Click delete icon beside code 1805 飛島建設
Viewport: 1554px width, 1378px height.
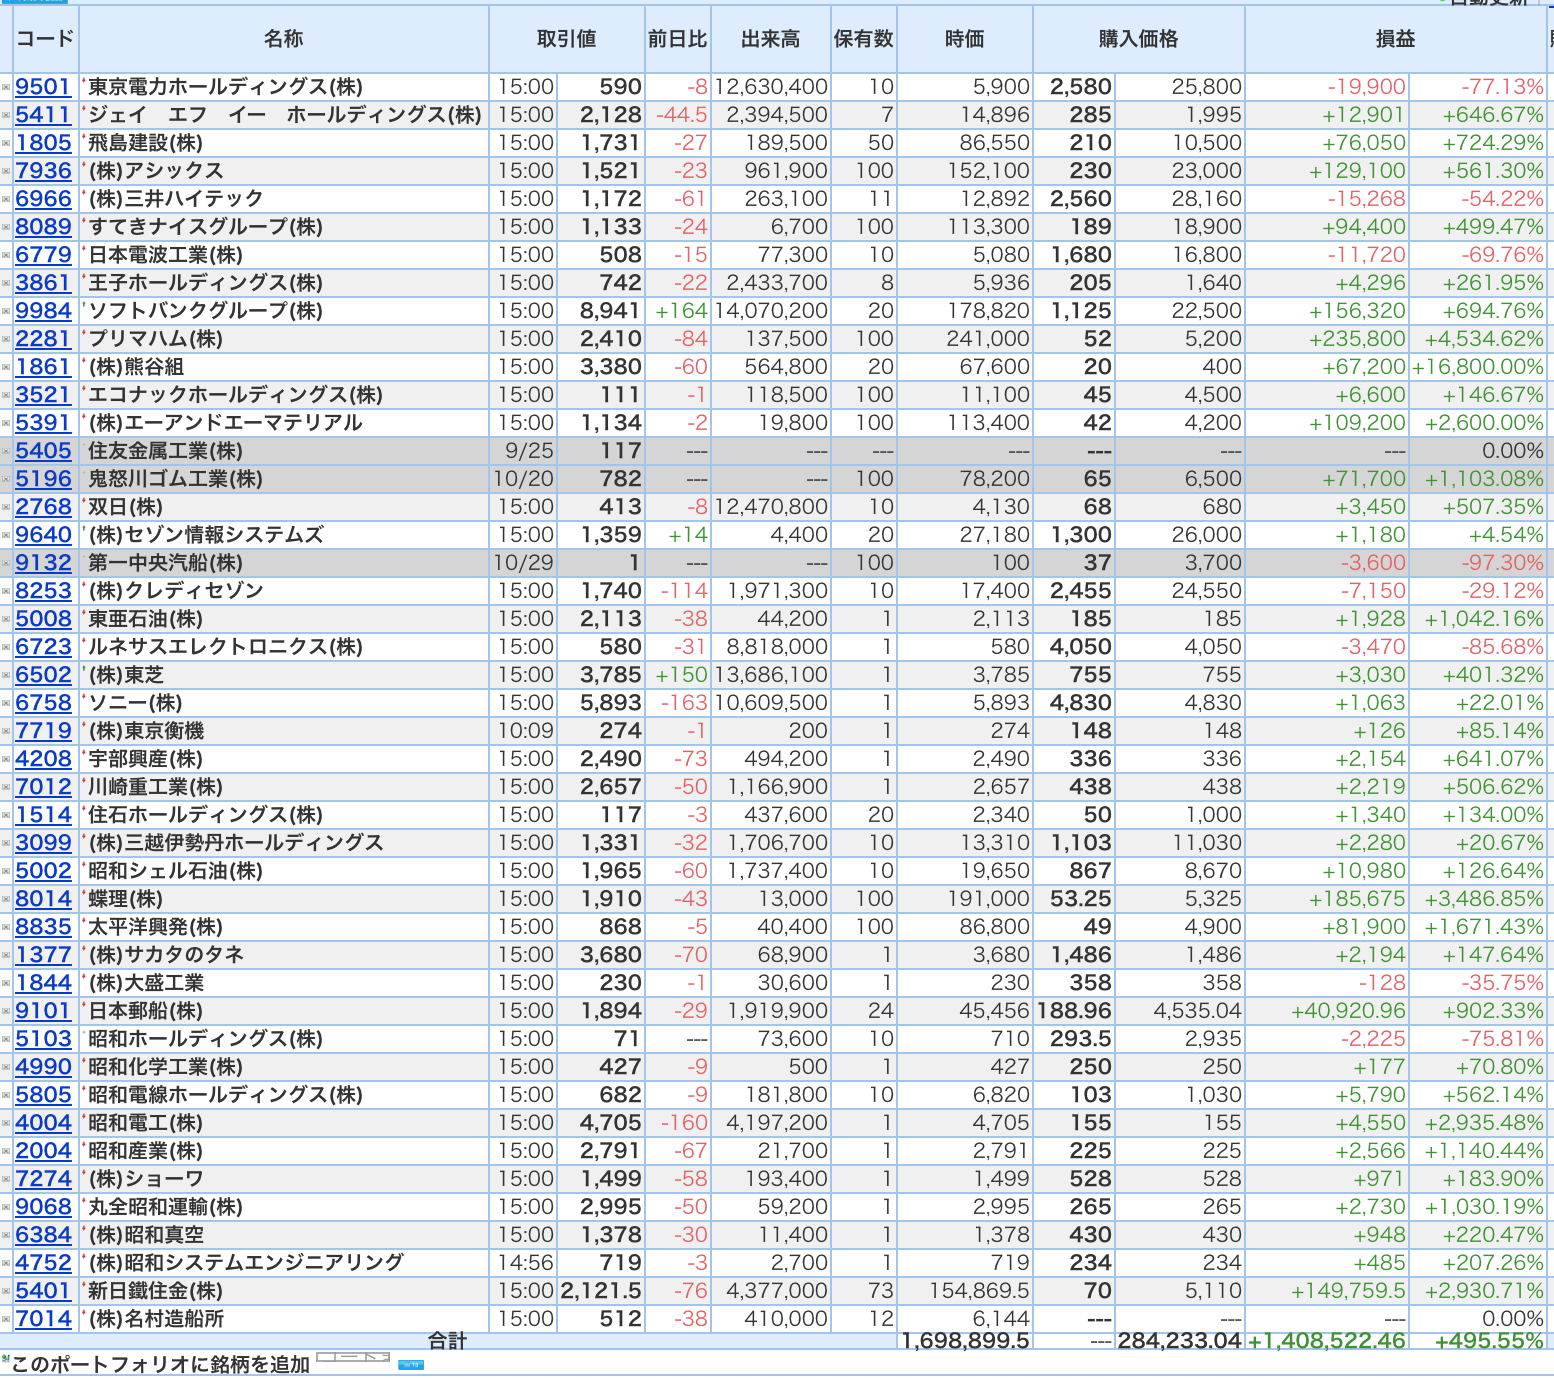(6, 144)
